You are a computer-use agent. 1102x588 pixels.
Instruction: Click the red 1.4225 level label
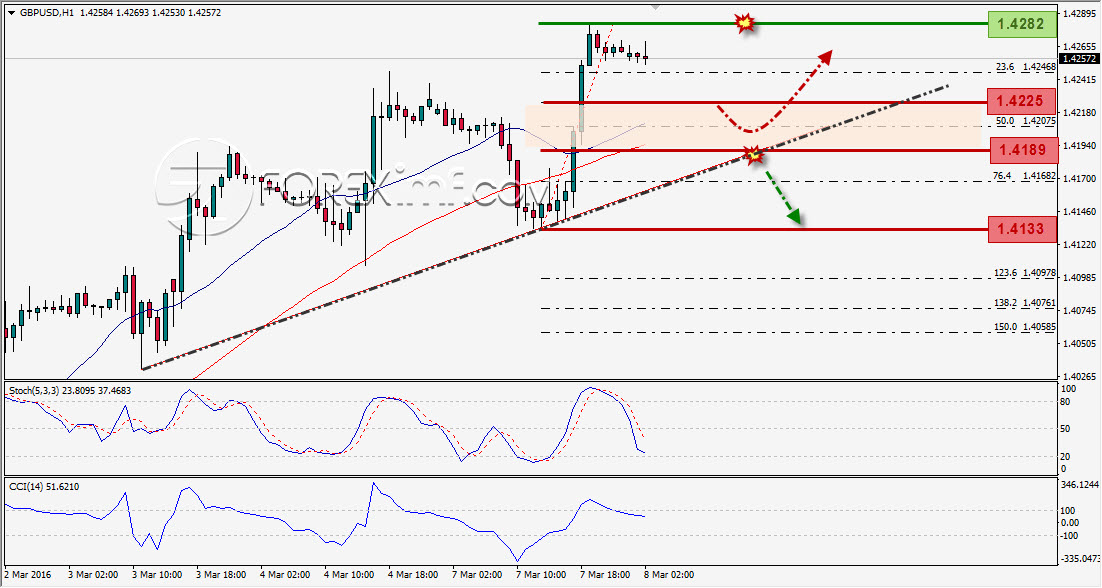coord(1021,101)
